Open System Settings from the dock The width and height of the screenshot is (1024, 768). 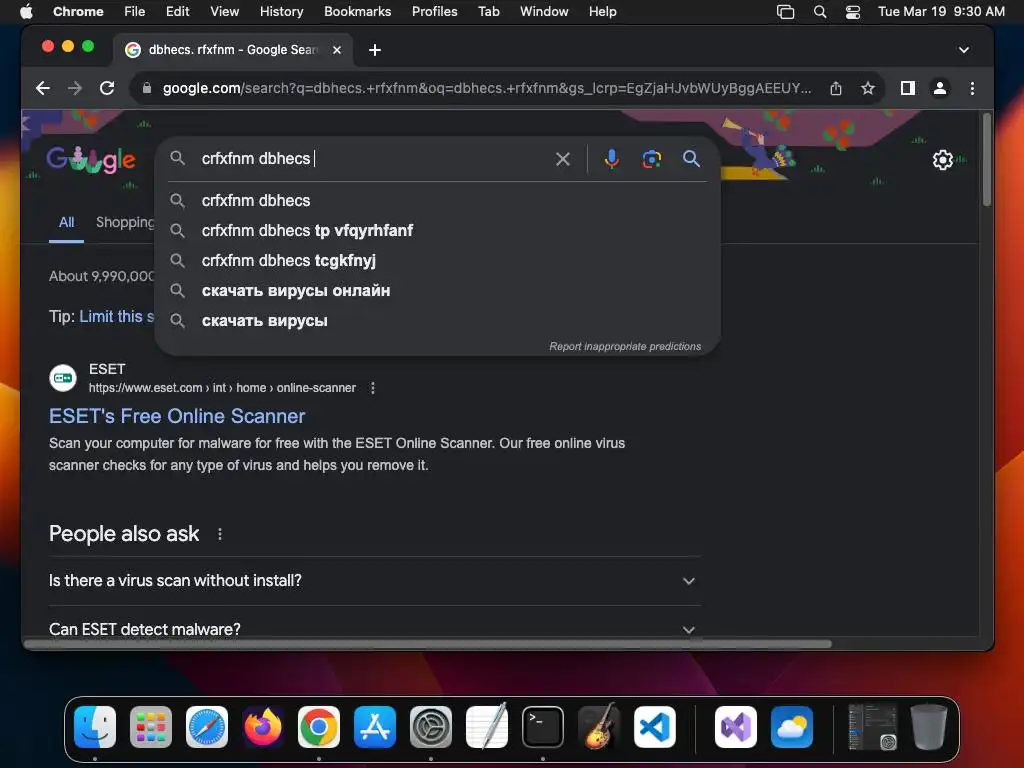click(431, 727)
